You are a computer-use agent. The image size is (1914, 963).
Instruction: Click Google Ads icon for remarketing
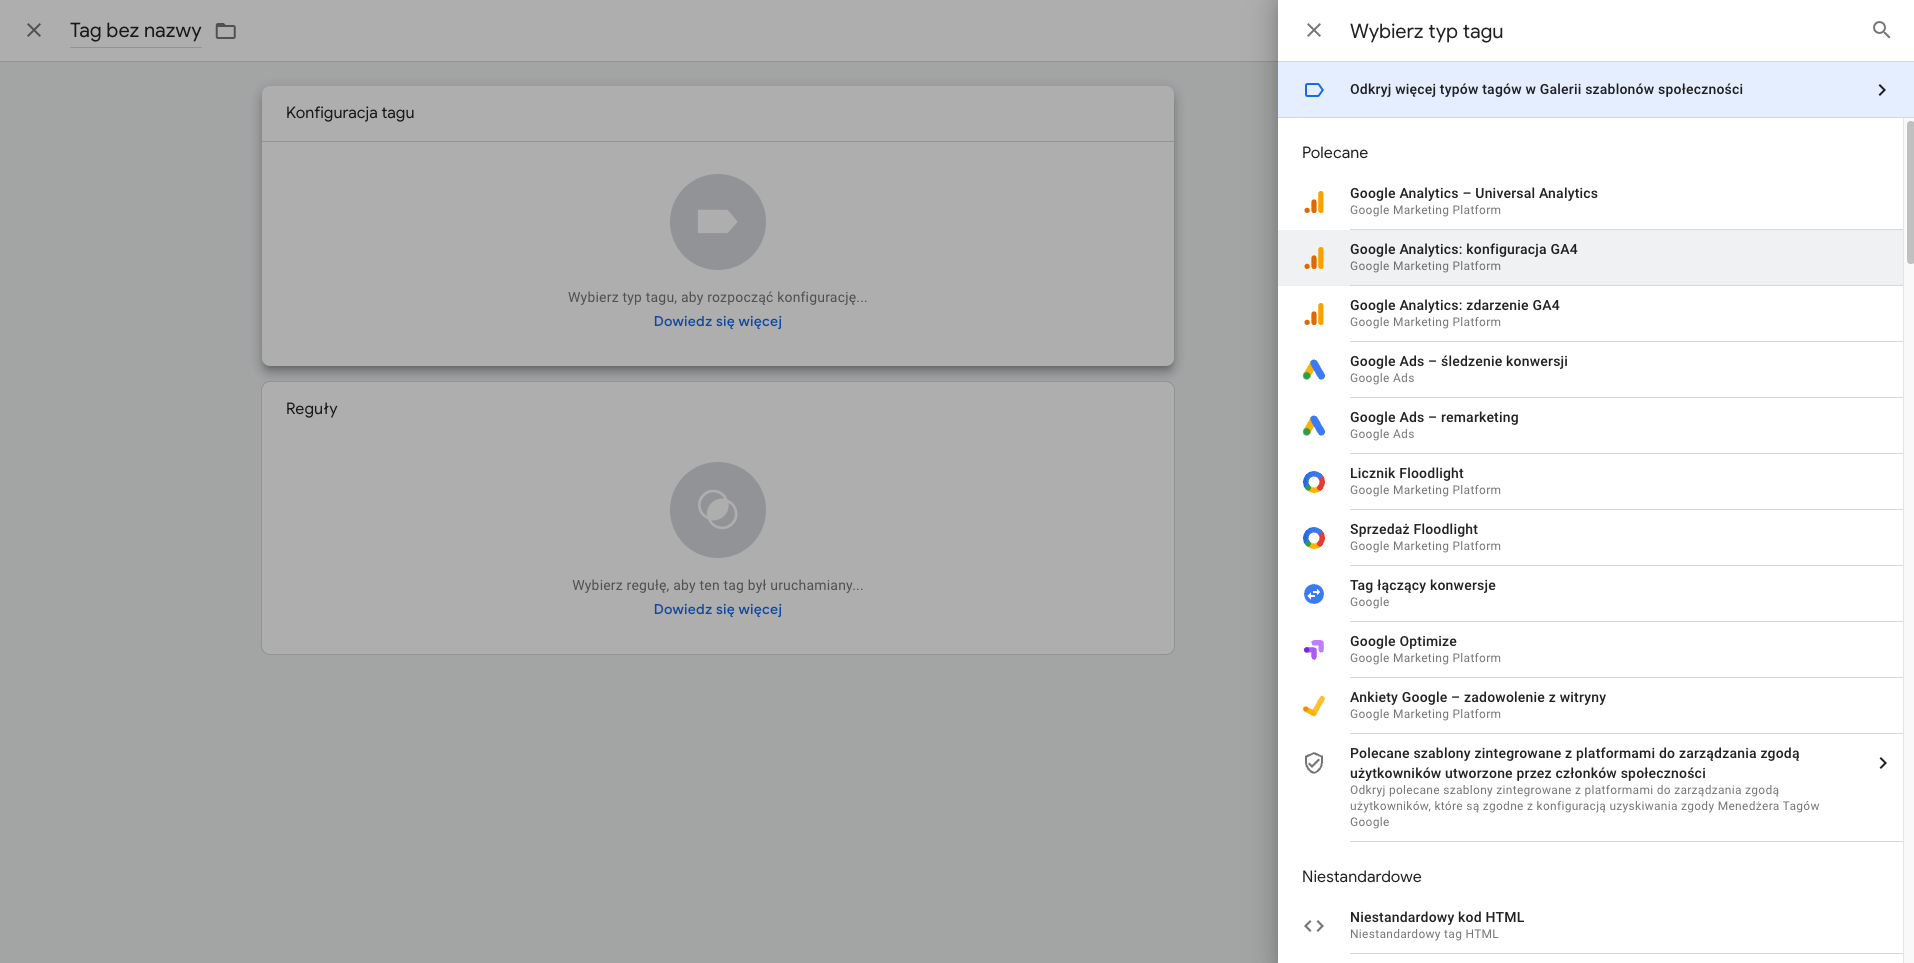[x=1314, y=426]
